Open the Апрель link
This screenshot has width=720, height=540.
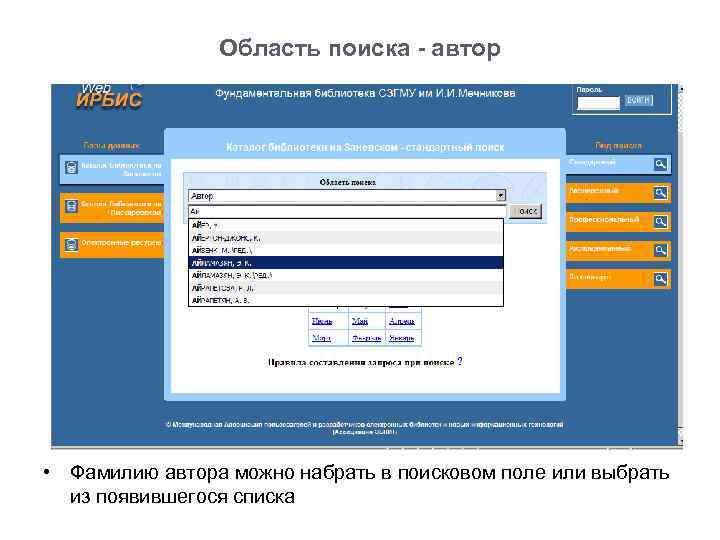(x=402, y=321)
